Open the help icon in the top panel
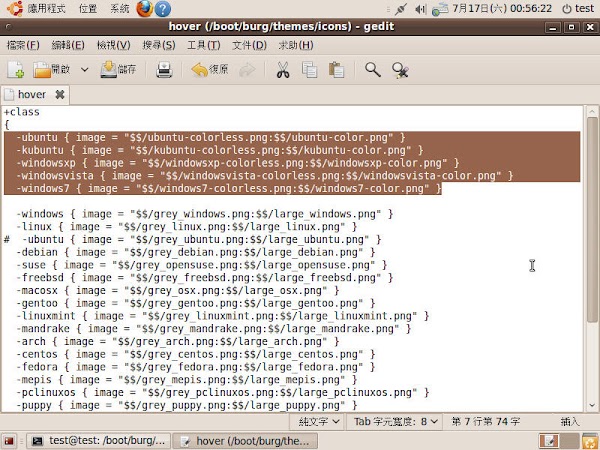This screenshot has width=600, height=450. [163, 9]
